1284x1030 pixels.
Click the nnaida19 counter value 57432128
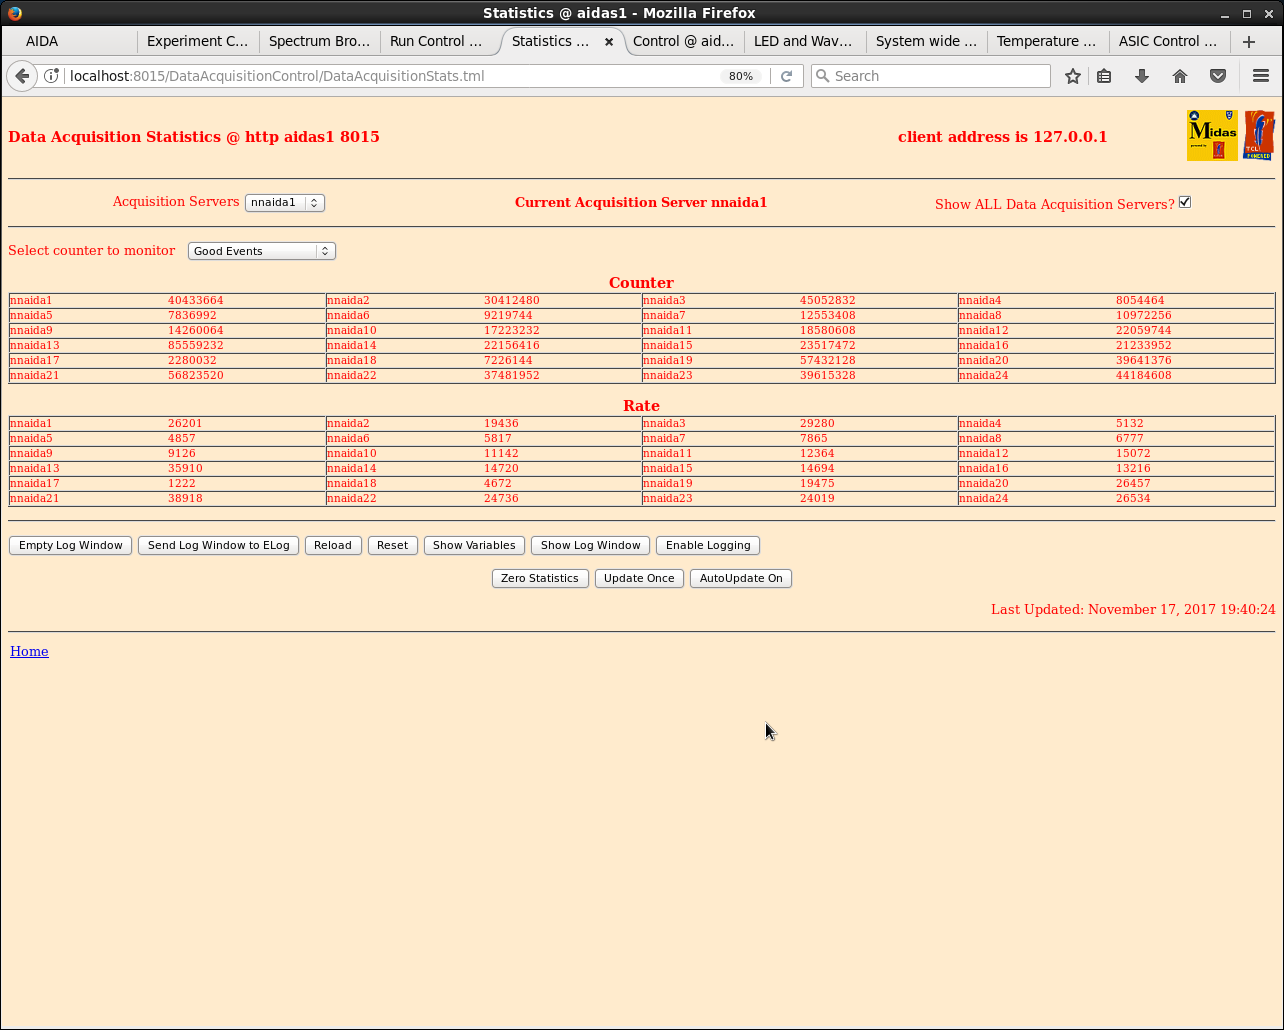pos(828,360)
